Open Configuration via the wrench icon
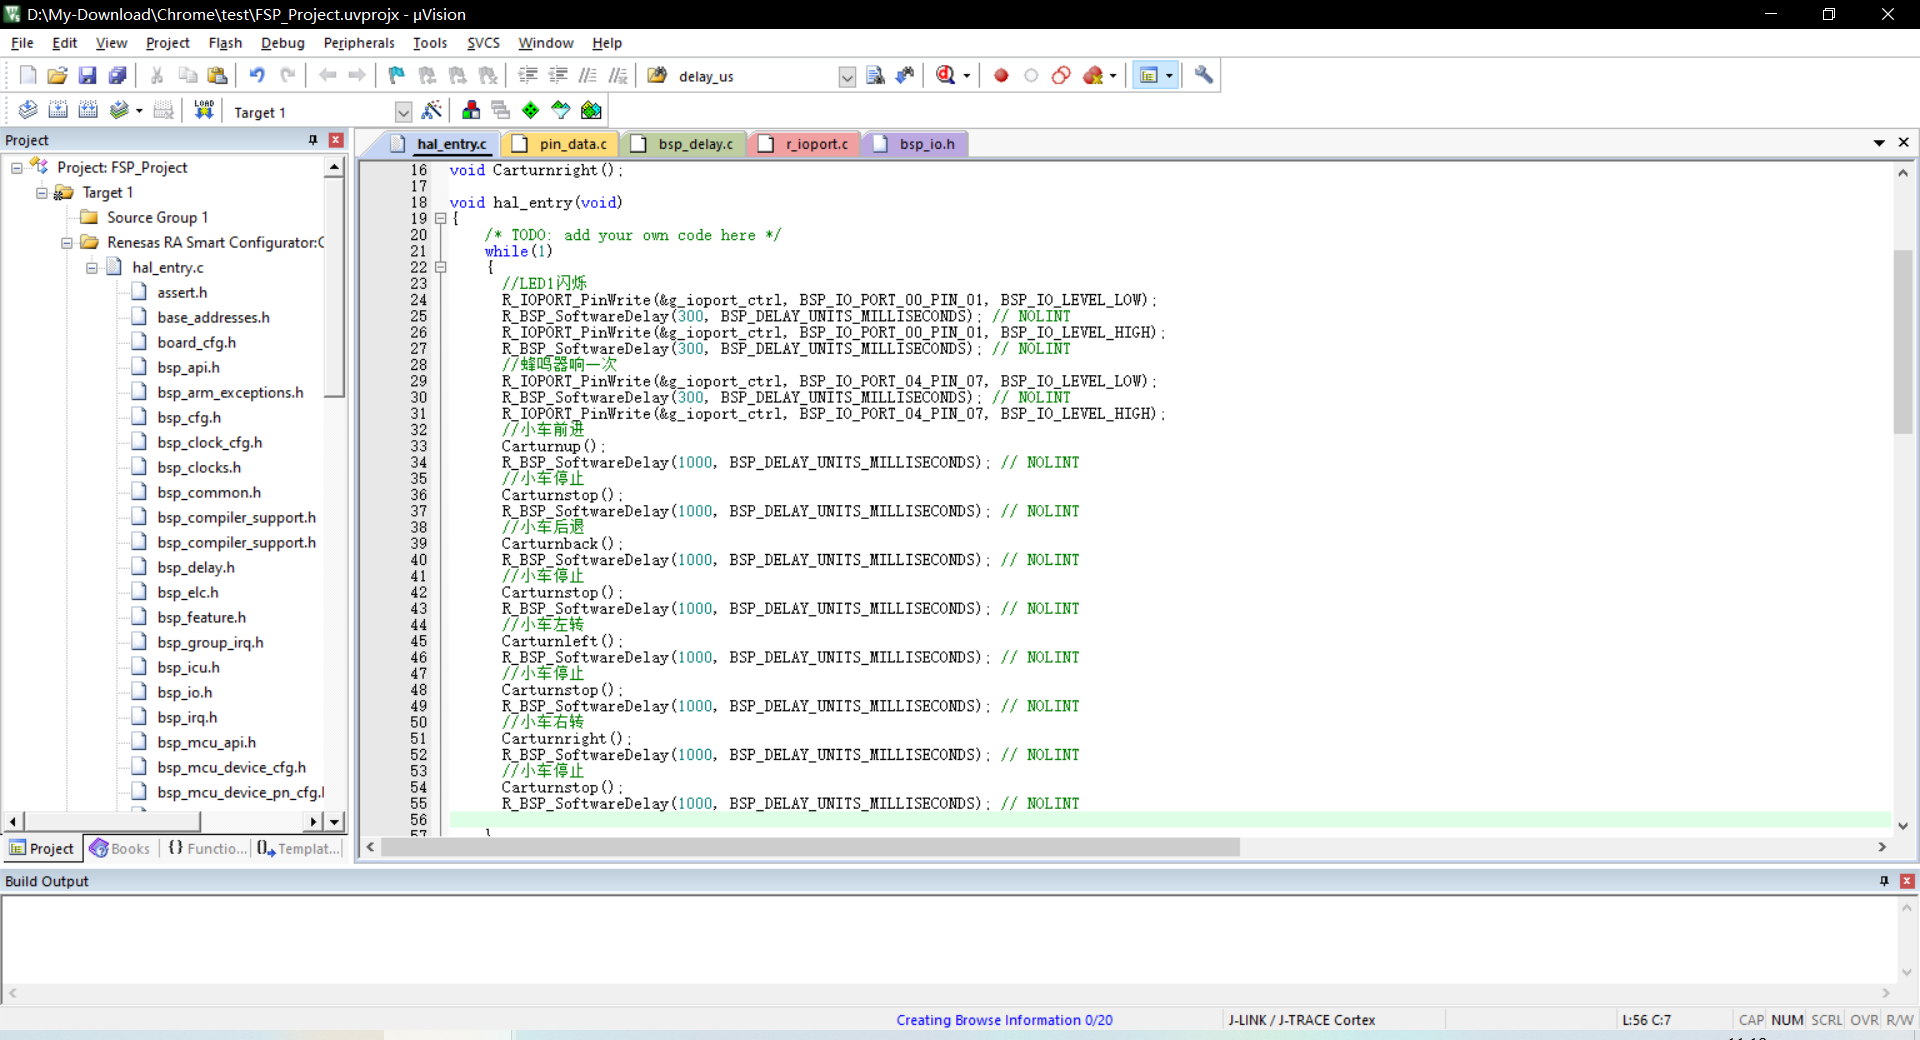This screenshot has height=1040, width=1920. tap(1204, 75)
